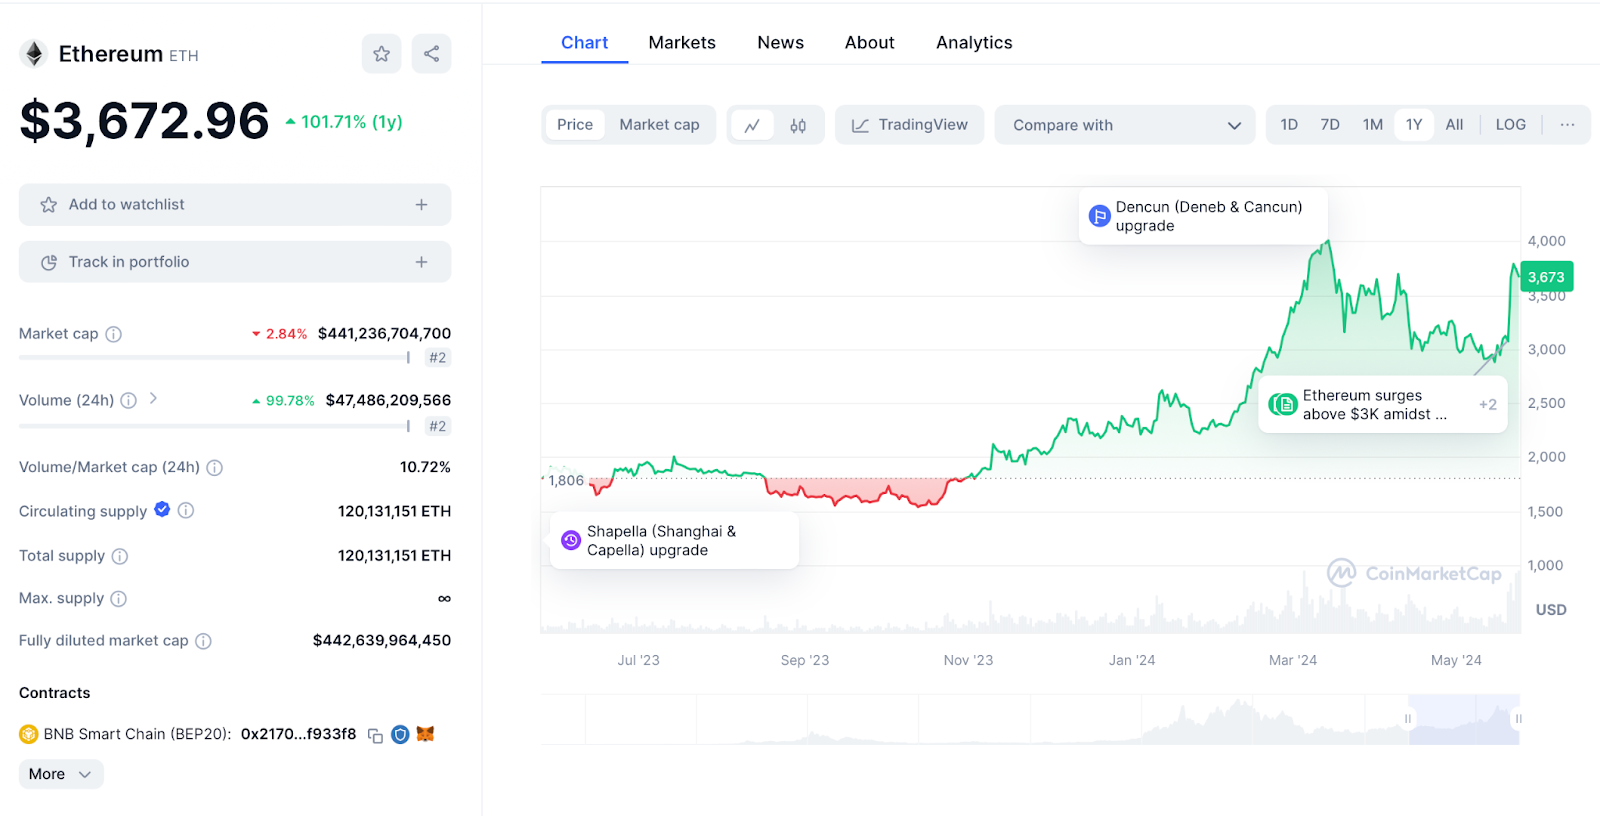The image size is (1600, 816).
Task: Star Ethereum as a favorite
Action: (381, 54)
